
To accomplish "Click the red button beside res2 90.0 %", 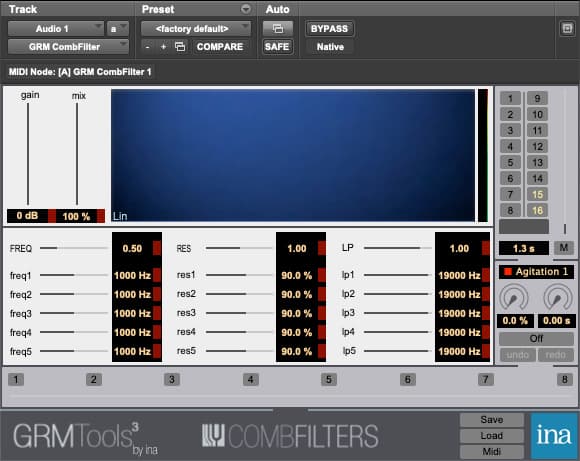I will click(321, 295).
